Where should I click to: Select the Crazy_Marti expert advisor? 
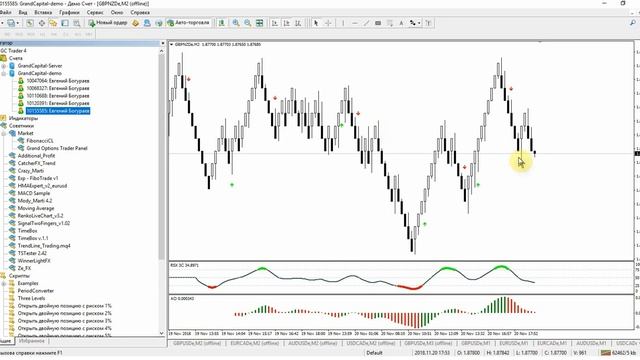[x=31, y=171]
